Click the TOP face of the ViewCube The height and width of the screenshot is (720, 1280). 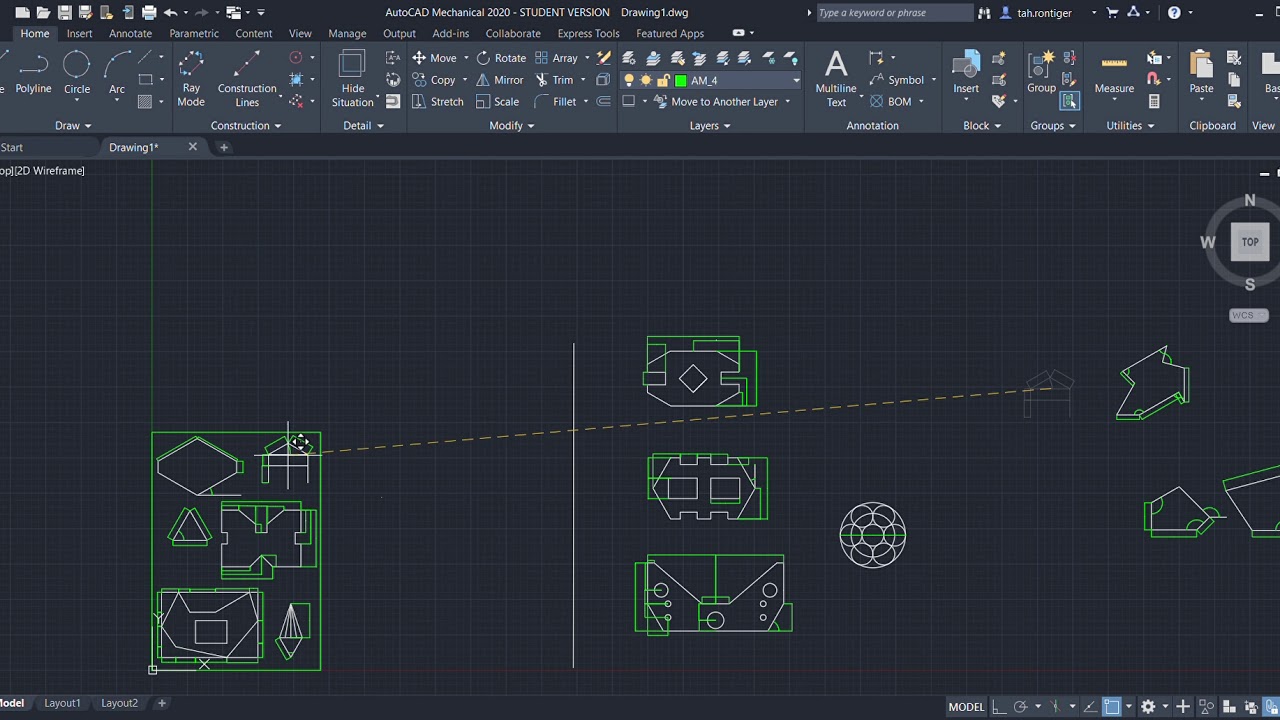[1250, 242]
